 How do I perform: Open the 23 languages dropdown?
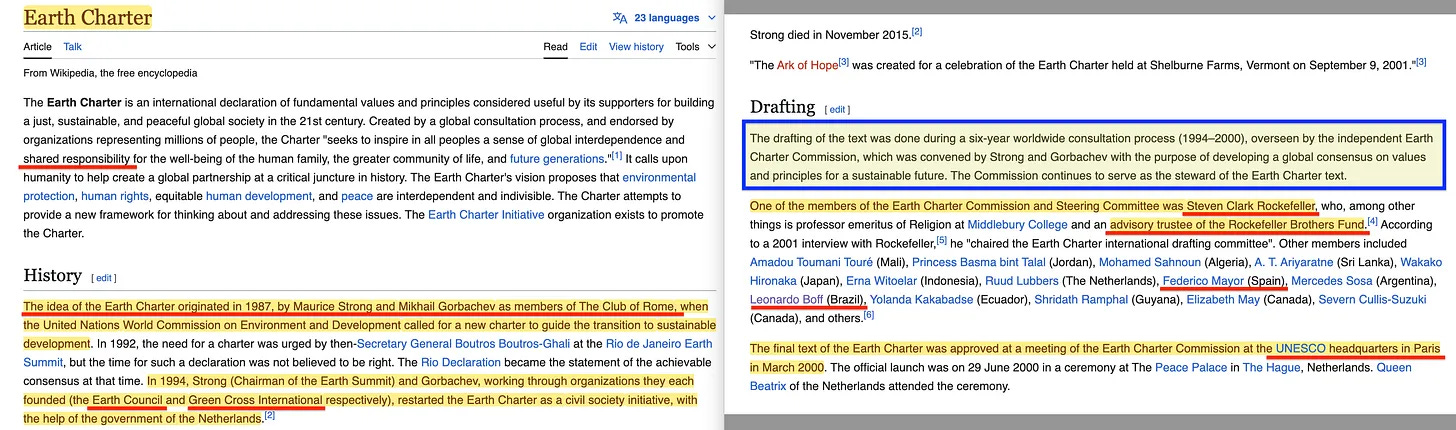pos(676,18)
